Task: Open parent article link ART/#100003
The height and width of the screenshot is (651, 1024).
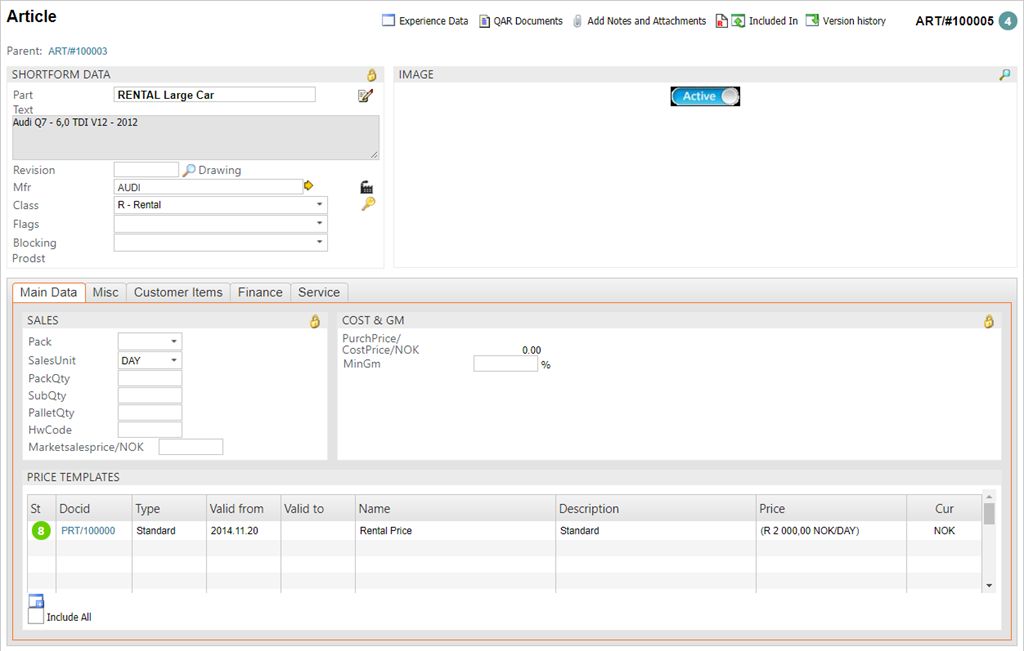Action: click(x=78, y=51)
